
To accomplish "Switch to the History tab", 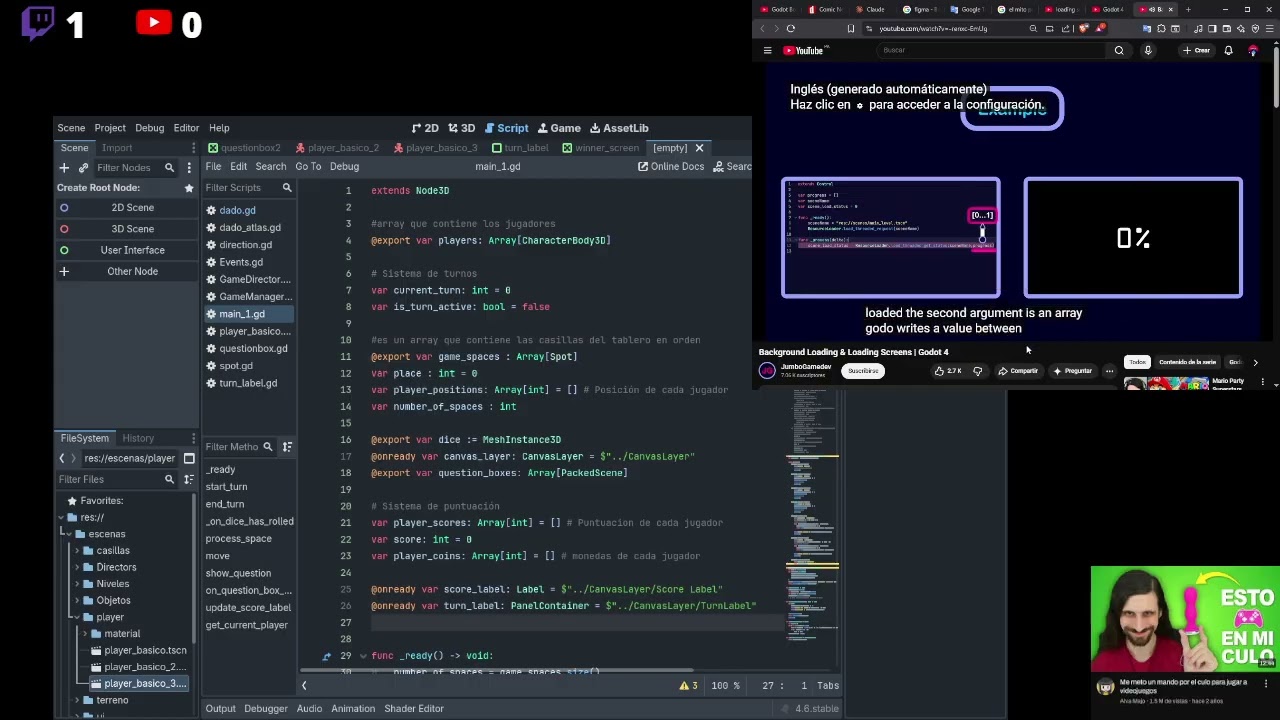I will click(138, 438).
